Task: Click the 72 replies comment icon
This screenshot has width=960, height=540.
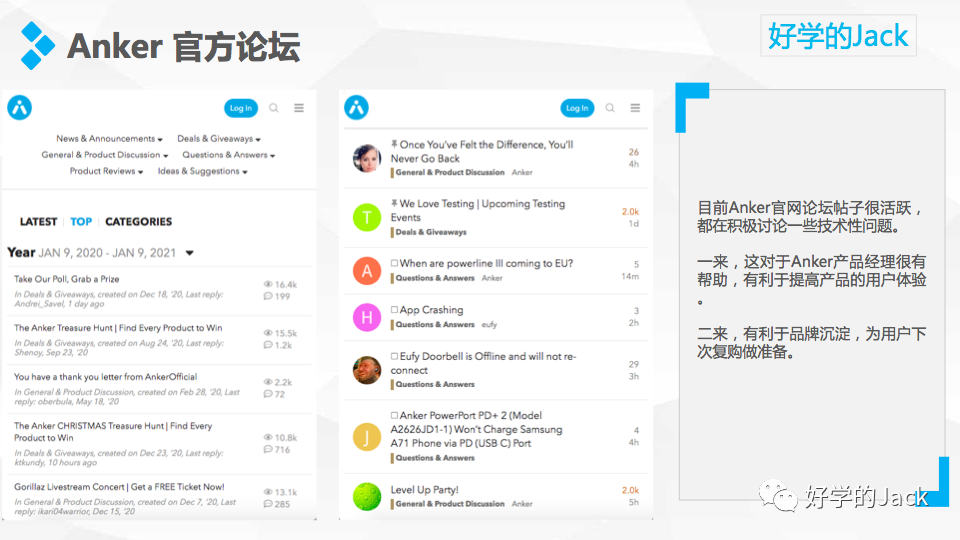Action: point(268,394)
